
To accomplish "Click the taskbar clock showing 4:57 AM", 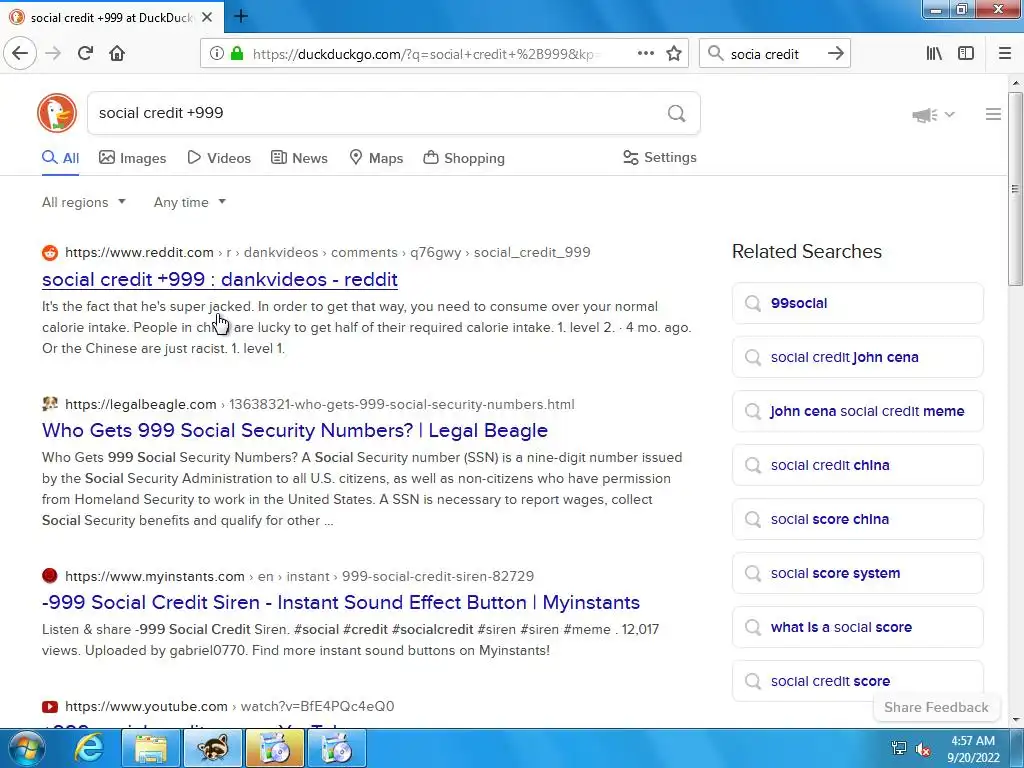I will pos(973,748).
